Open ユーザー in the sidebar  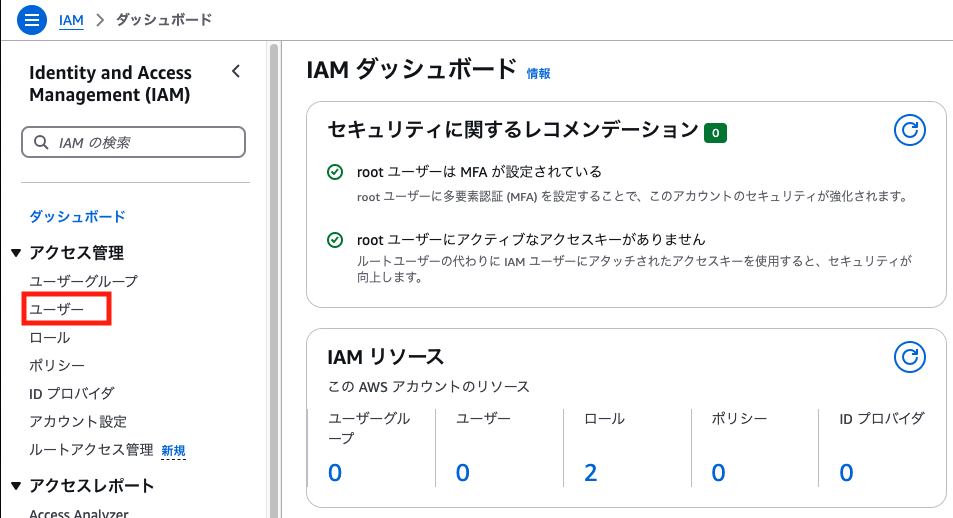click(57, 309)
